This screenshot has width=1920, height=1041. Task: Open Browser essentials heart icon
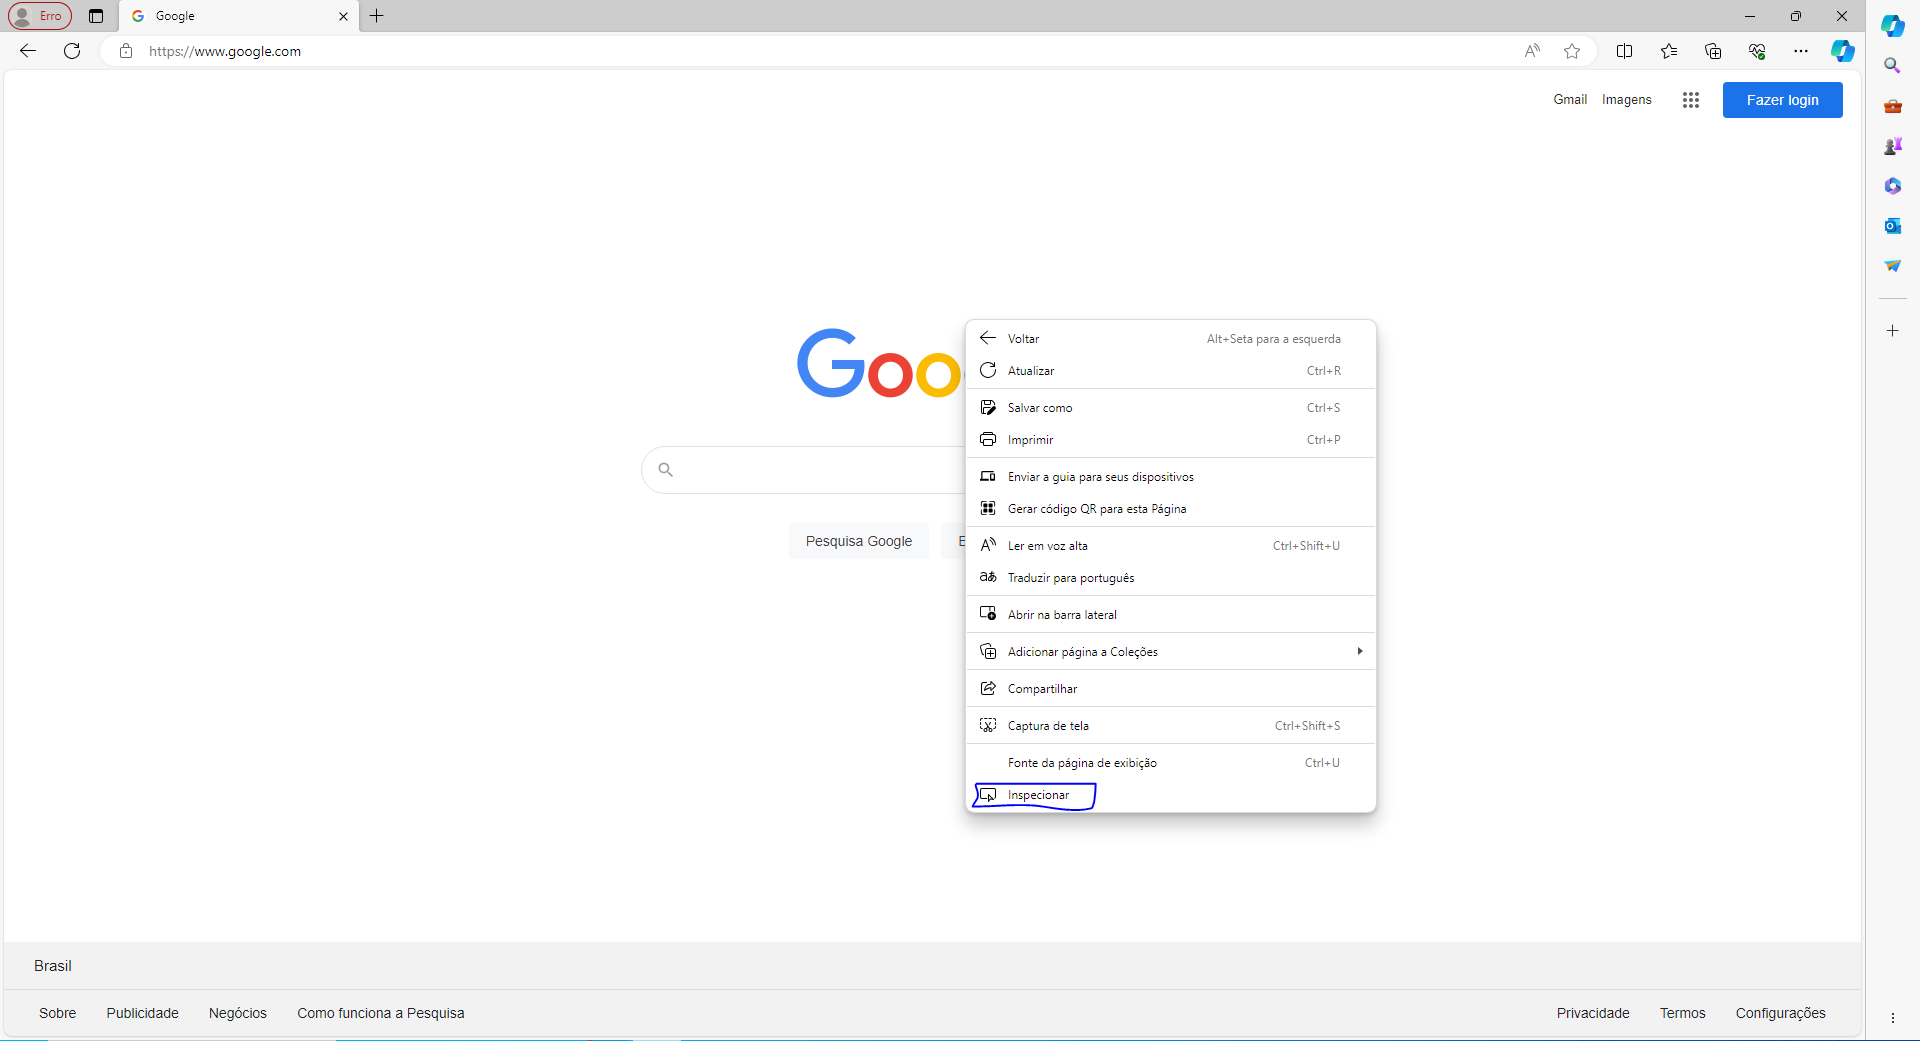[1757, 51]
